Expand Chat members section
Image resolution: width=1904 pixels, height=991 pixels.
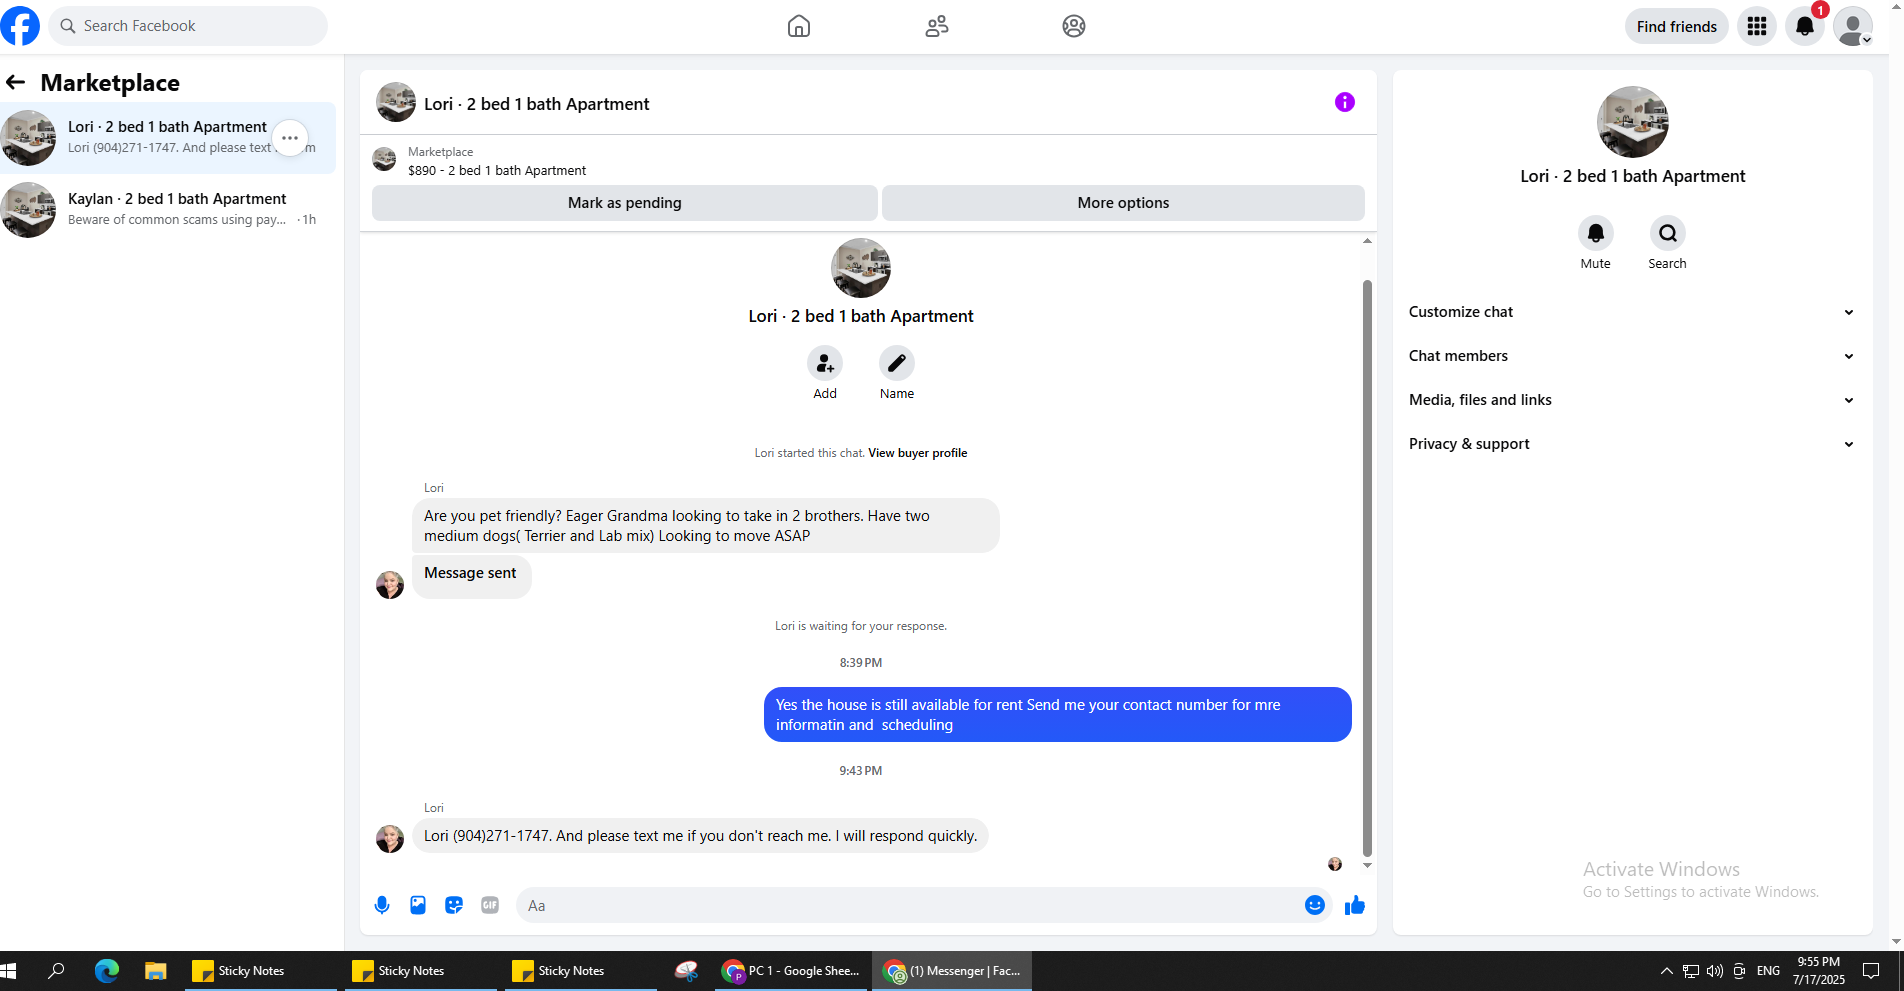(1632, 356)
